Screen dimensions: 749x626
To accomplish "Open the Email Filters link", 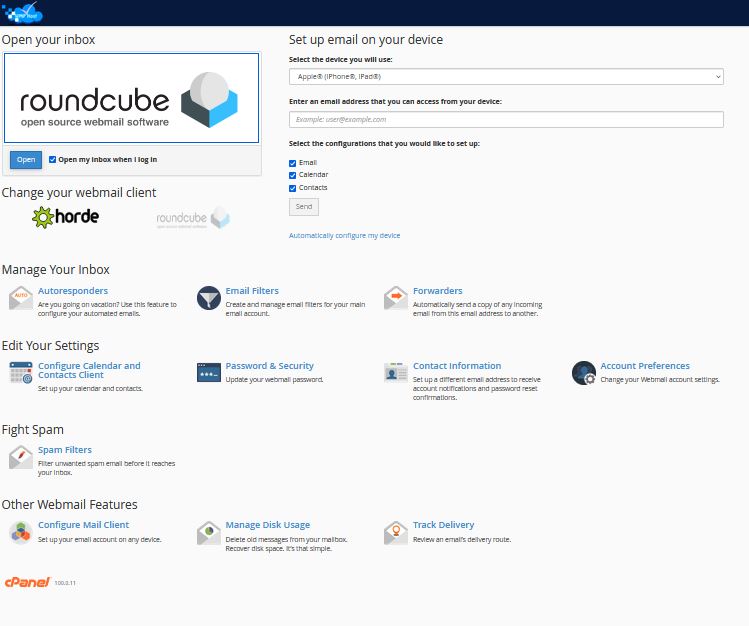I will (x=252, y=291).
